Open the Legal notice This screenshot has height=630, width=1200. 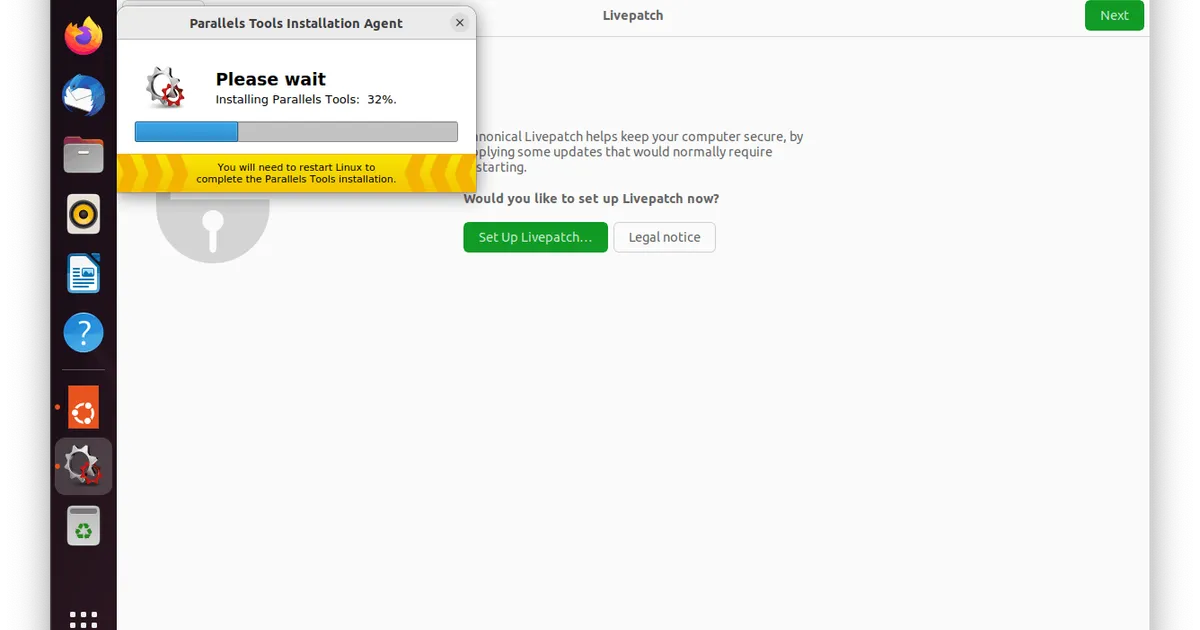point(664,237)
